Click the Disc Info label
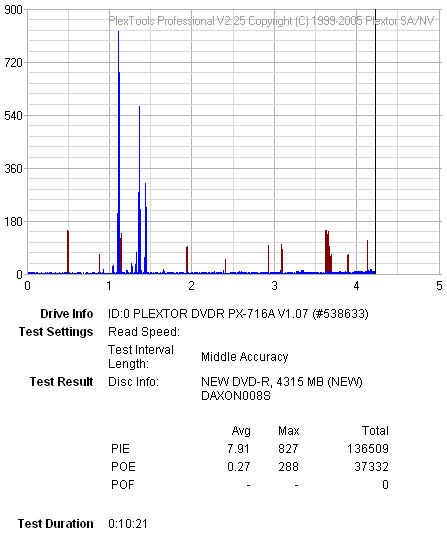 [133, 381]
